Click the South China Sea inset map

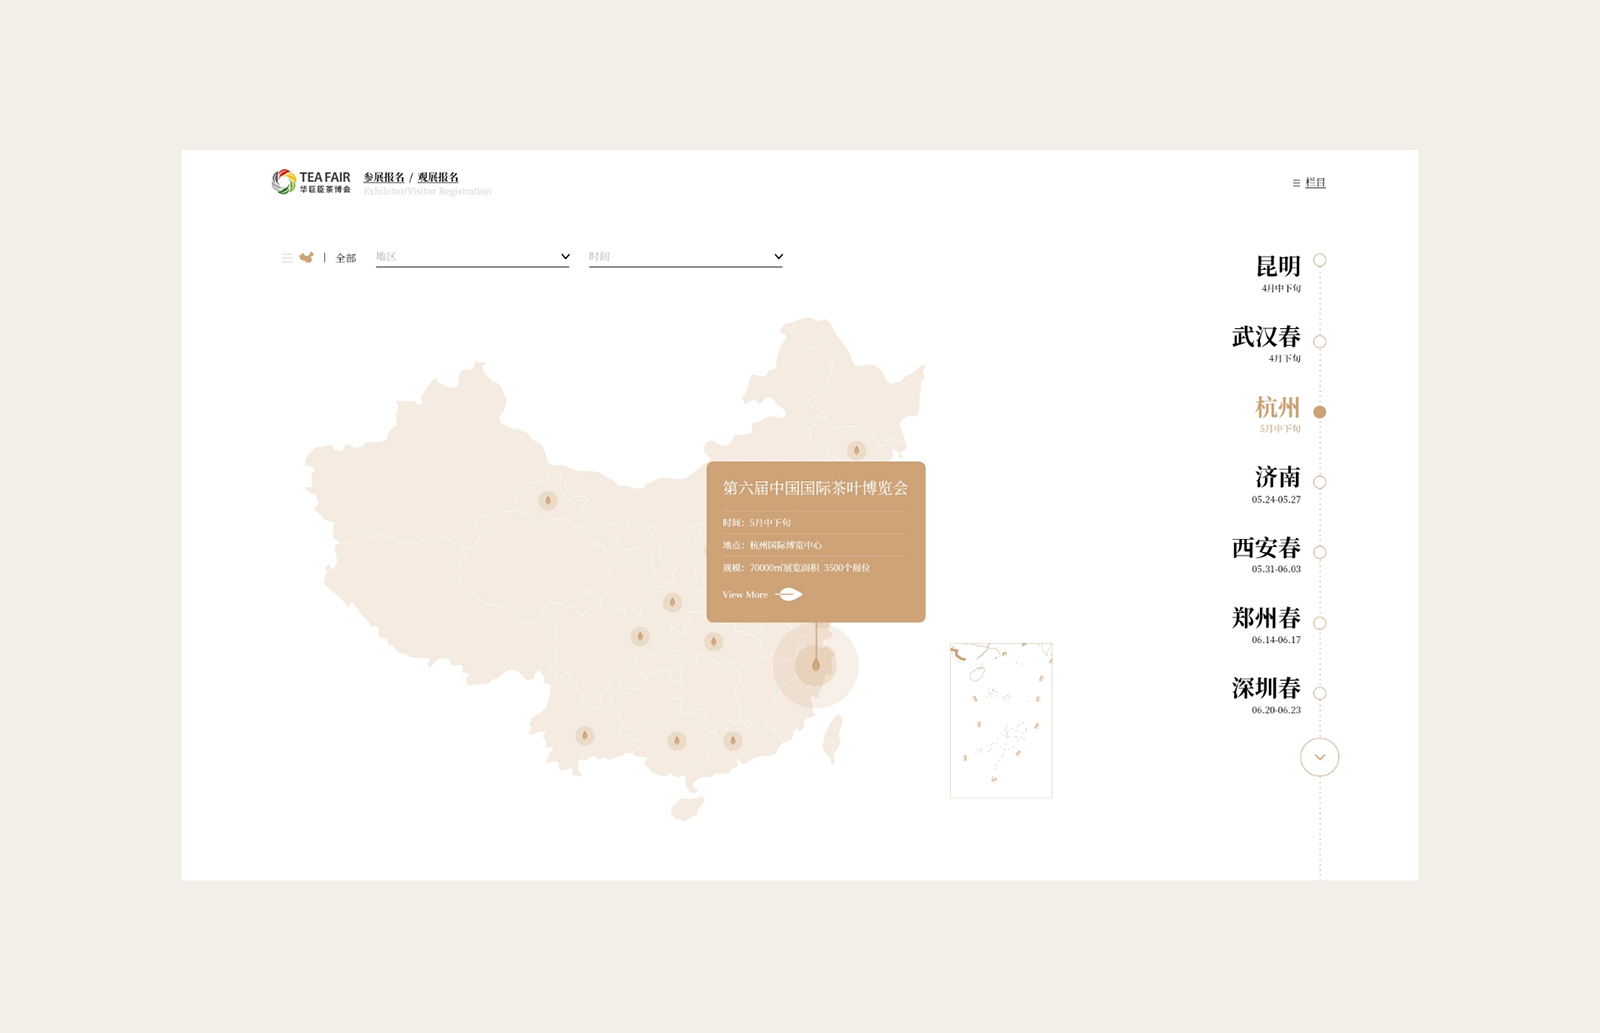[x=1001, y=720]
